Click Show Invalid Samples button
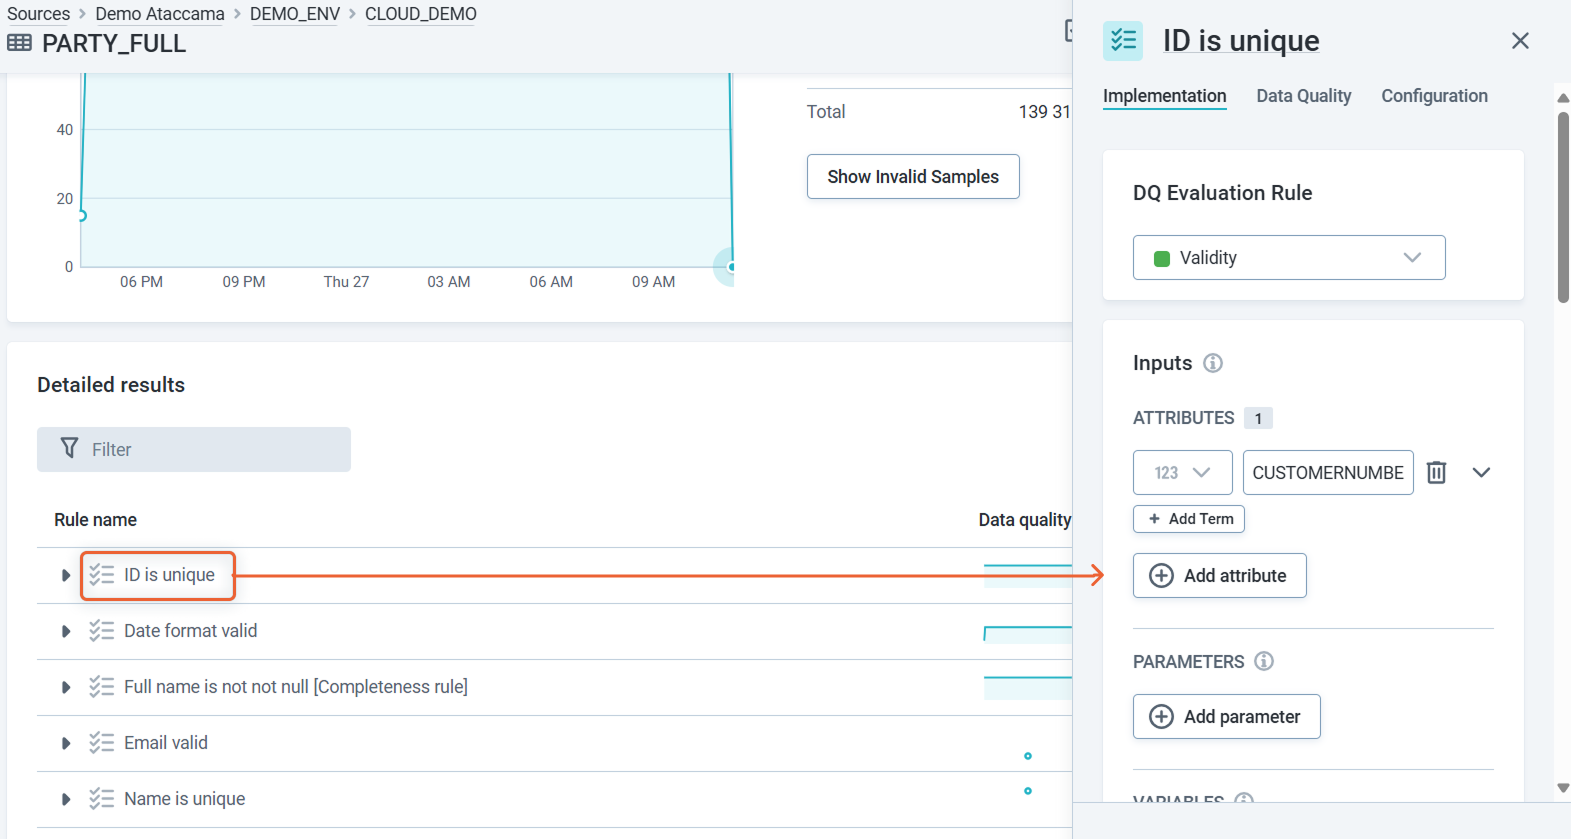 (912, 177)
